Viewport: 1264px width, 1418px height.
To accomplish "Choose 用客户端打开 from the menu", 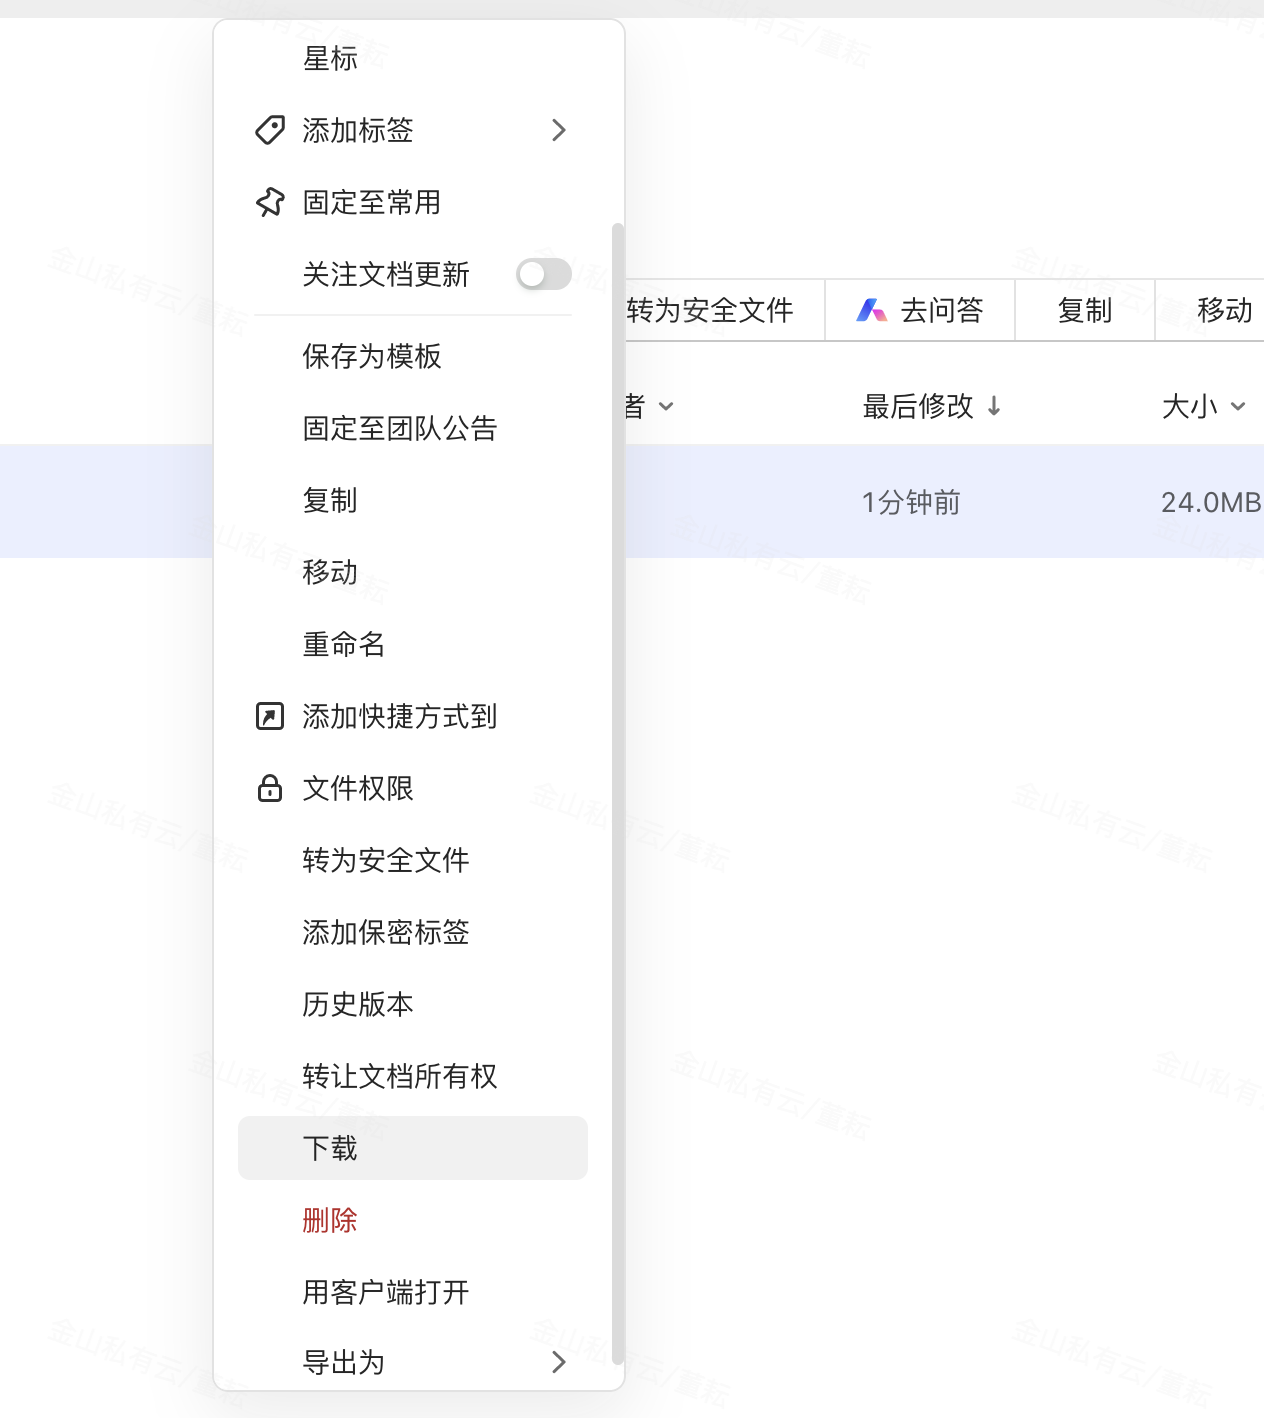I will coord(386,1292).
